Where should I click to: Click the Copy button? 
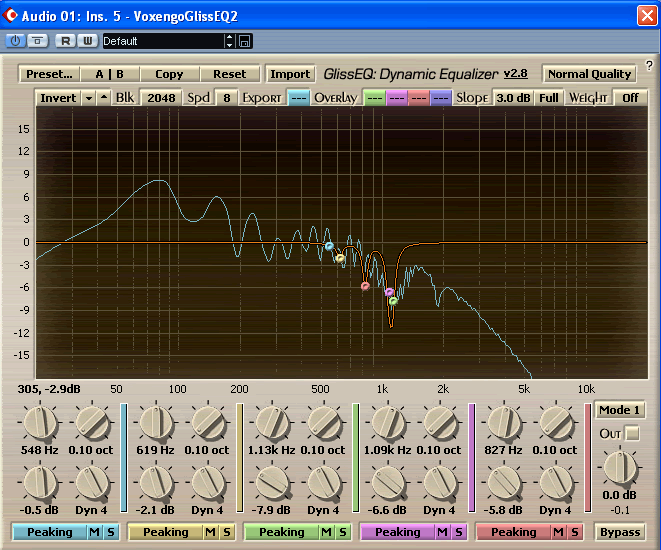pos(169,74)
